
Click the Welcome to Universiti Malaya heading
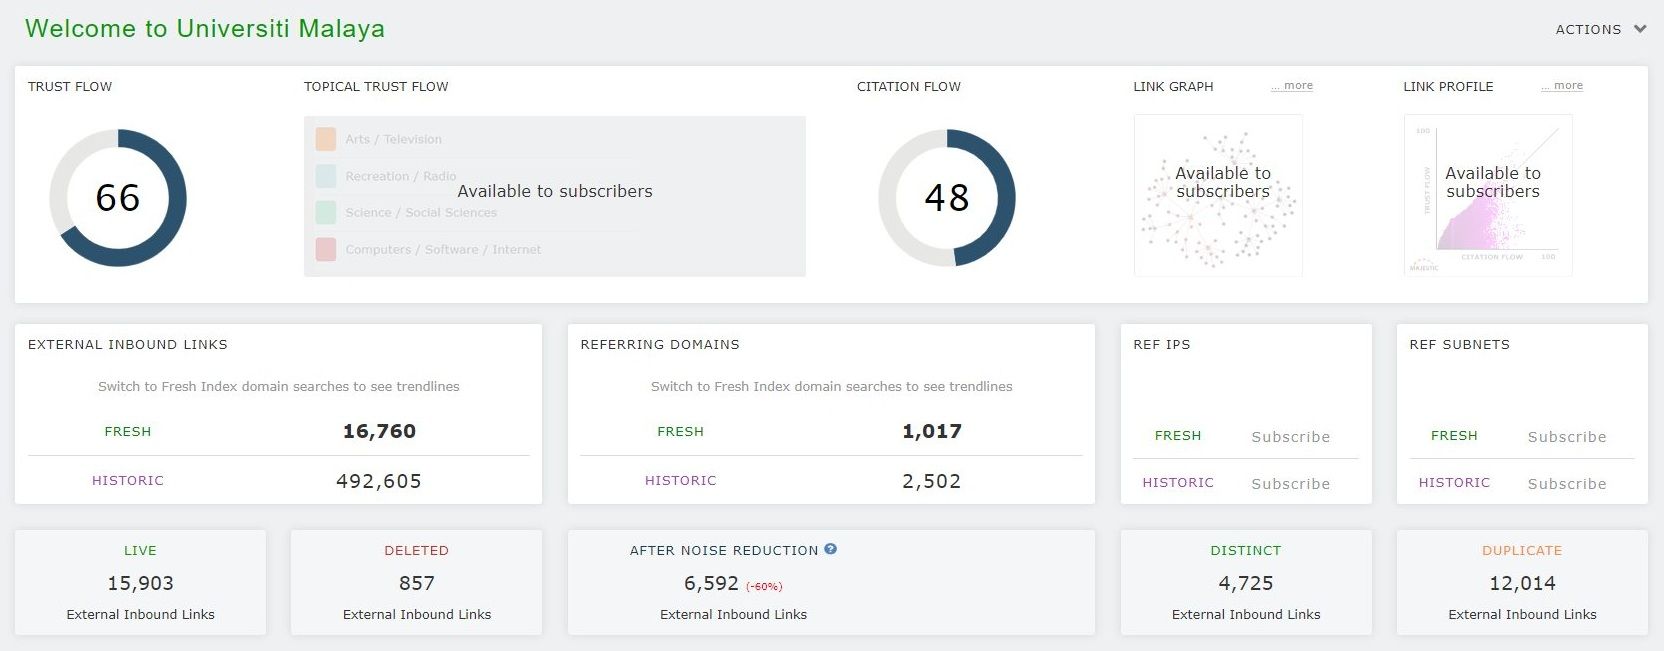[205, 28]
